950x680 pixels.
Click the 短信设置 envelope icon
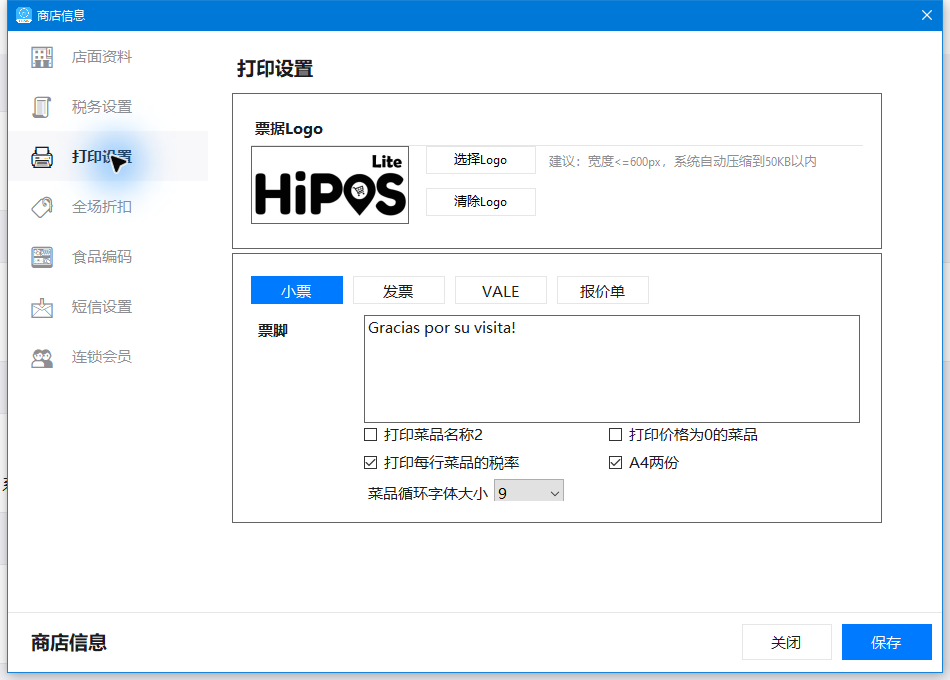(x=42, y=307)
